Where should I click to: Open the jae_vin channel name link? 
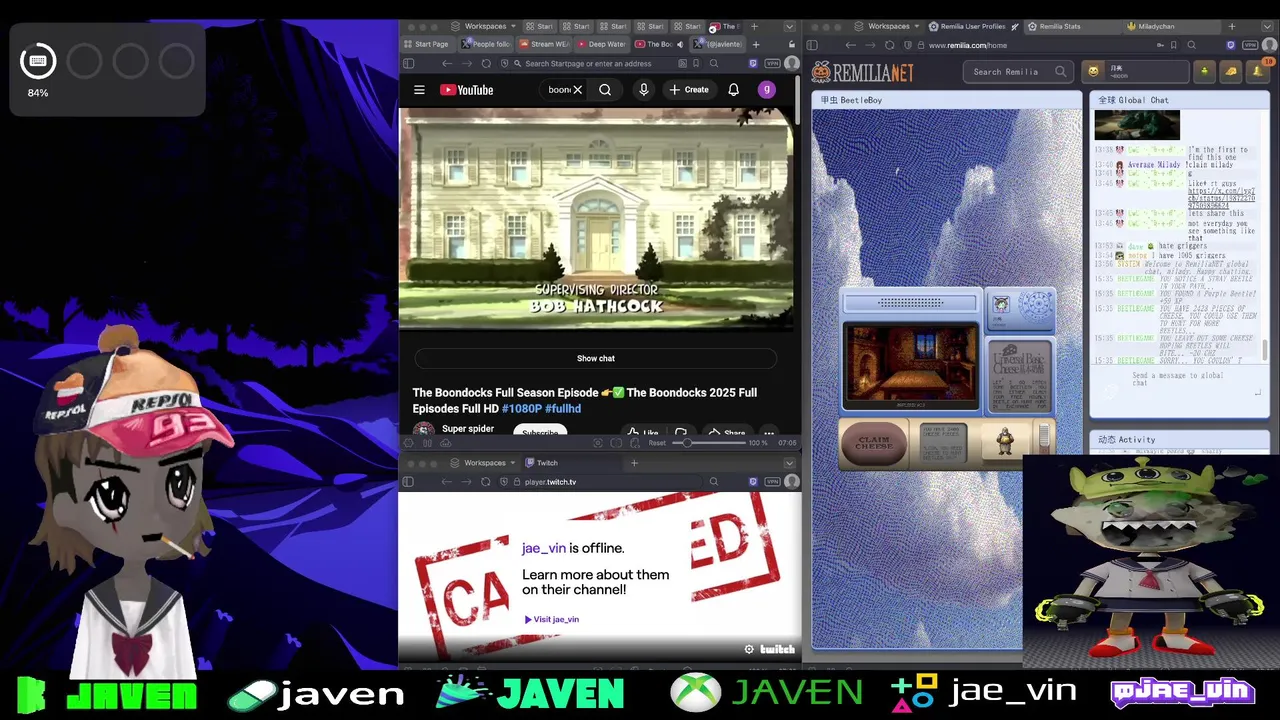coord(544,548)
